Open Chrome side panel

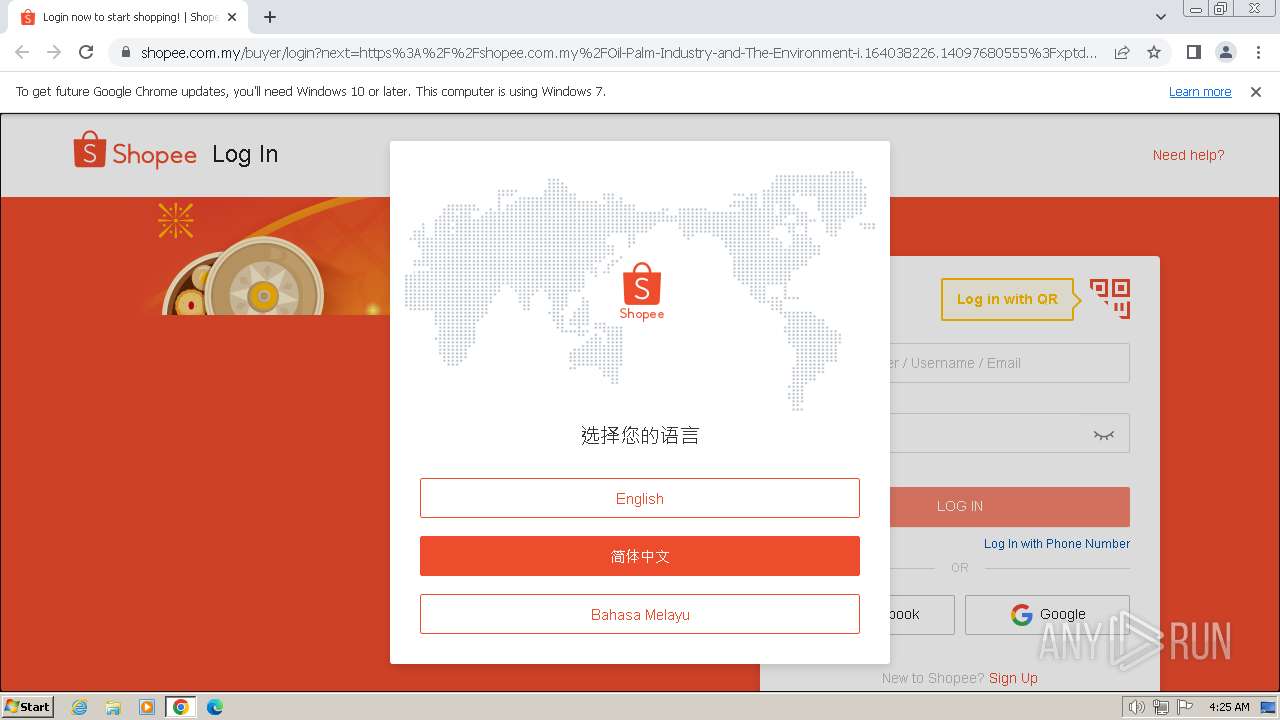click(x=1193, y=52)
